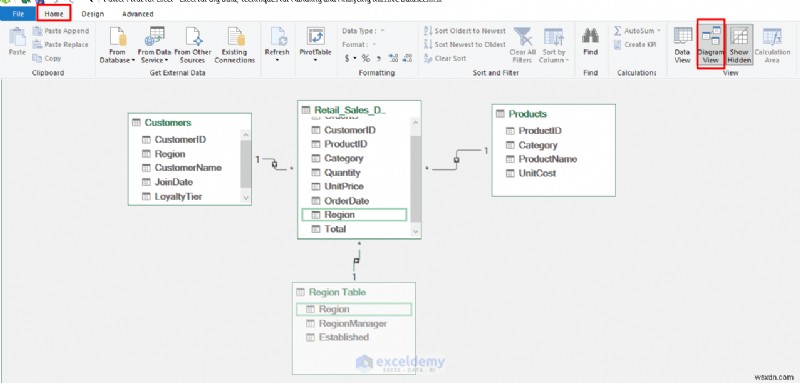Select the Products table header
800x383 pixels.
(x=528, y=114)
